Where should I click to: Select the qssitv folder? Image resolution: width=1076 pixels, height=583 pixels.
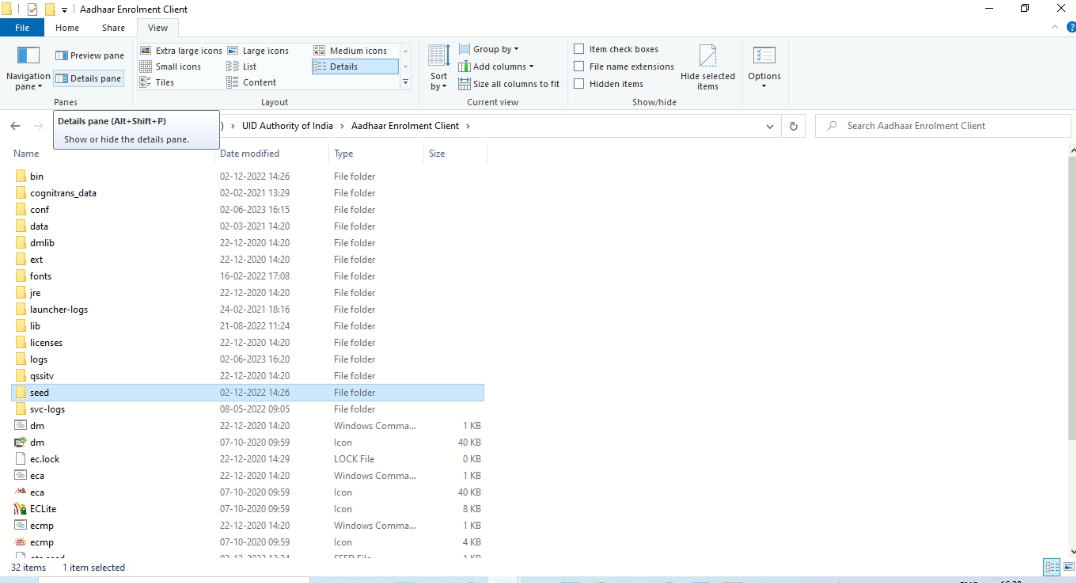248,376
